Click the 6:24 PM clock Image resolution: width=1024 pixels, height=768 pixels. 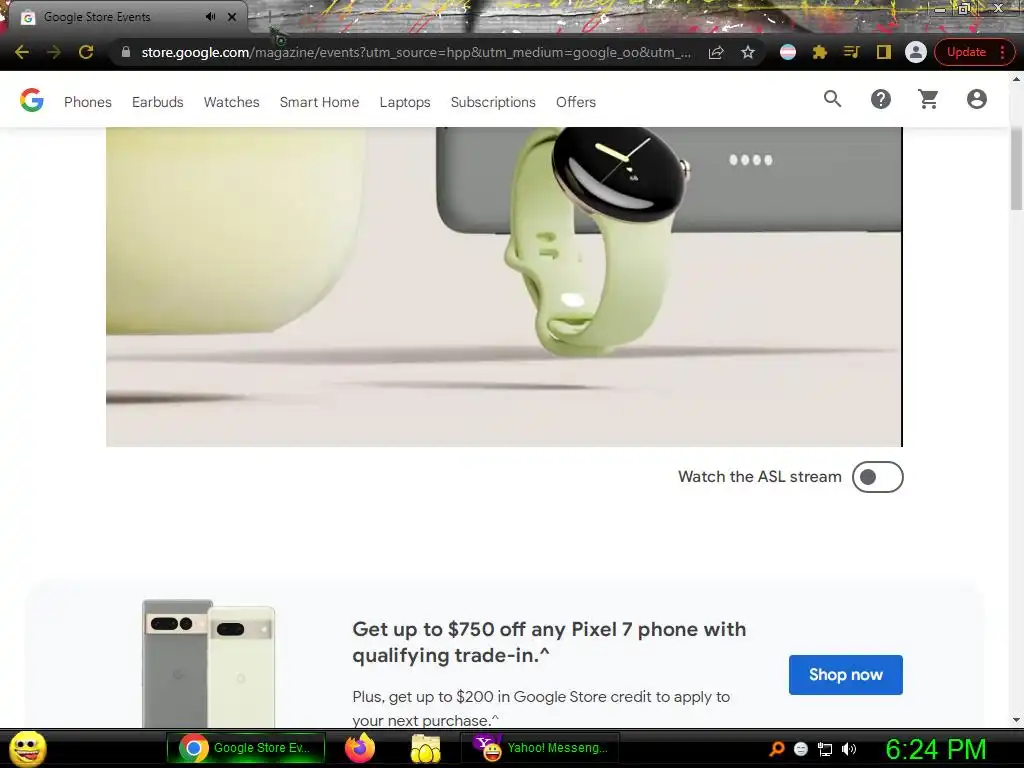click(x=936, y=749)
